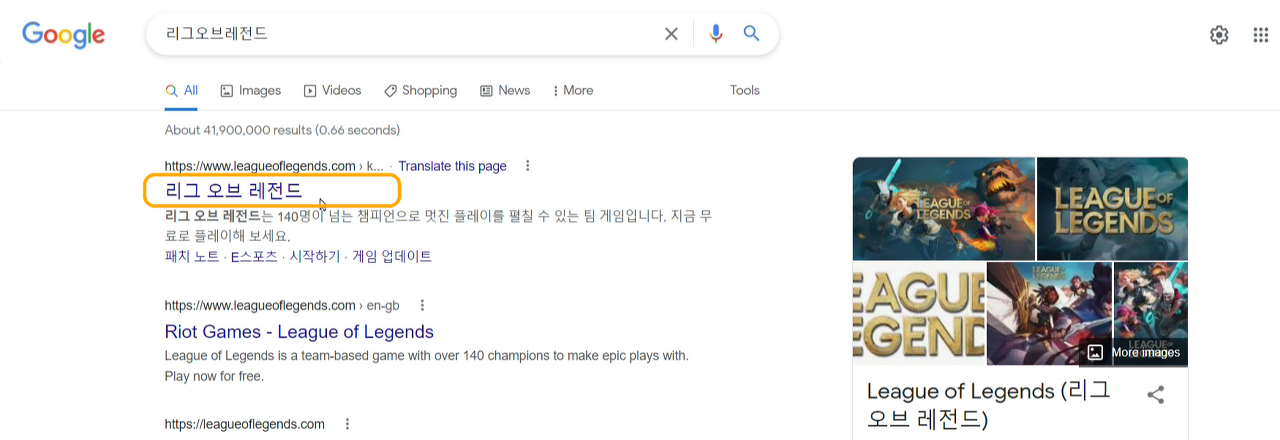Switch to News tab

505,90
